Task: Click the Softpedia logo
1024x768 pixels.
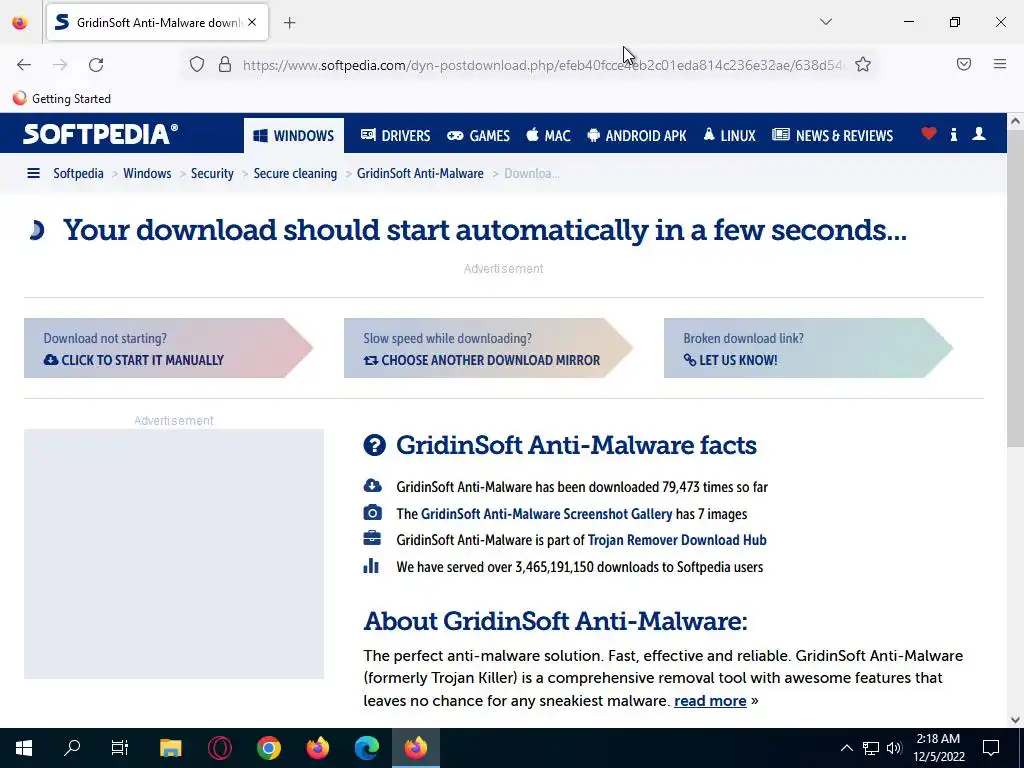Action: pos(101,134)
